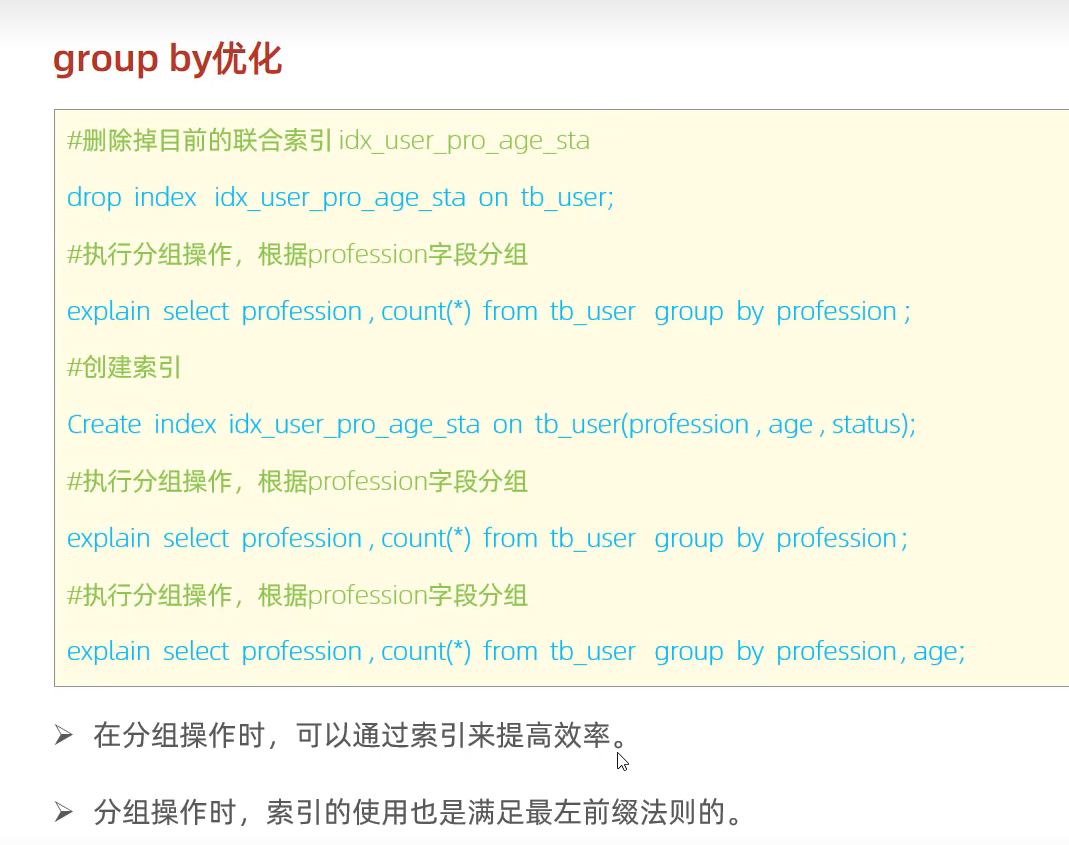The image size is (1069, 845).
Task: Click "idx_user_pro_age_sta" in the green comment line
Action: click(x=464, y=140)
